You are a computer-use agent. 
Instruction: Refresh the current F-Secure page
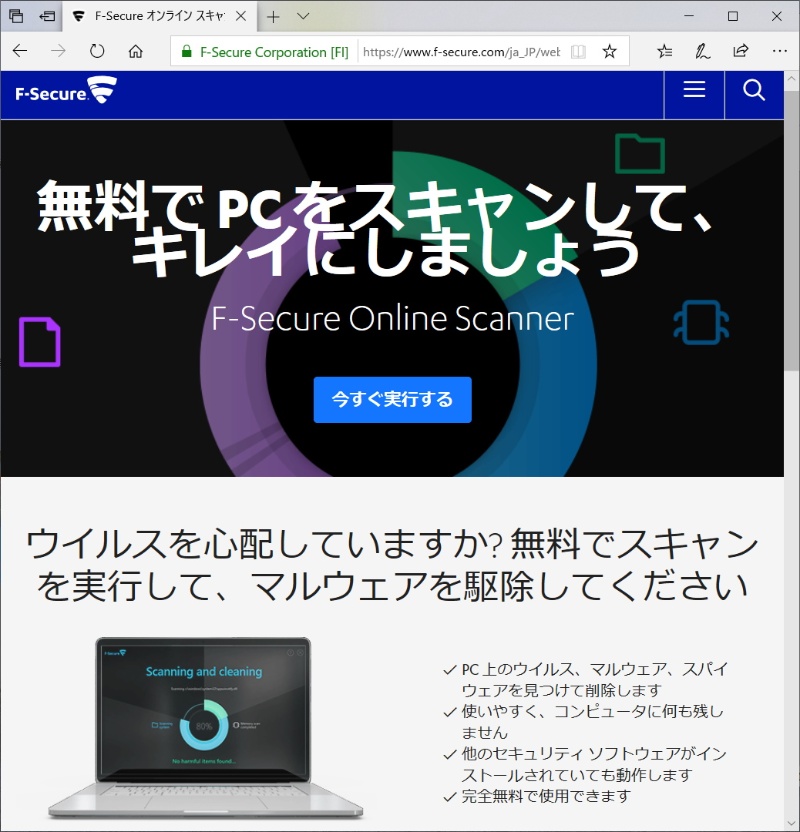97,51
